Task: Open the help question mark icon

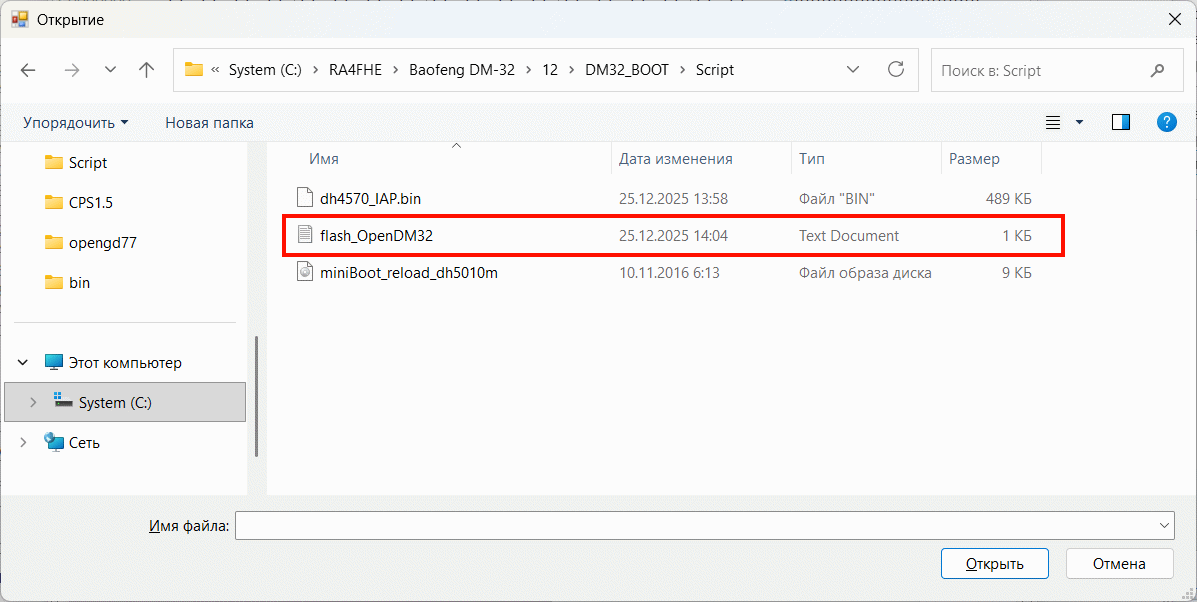Action: pyautogui.click(x=1166, y=122)
